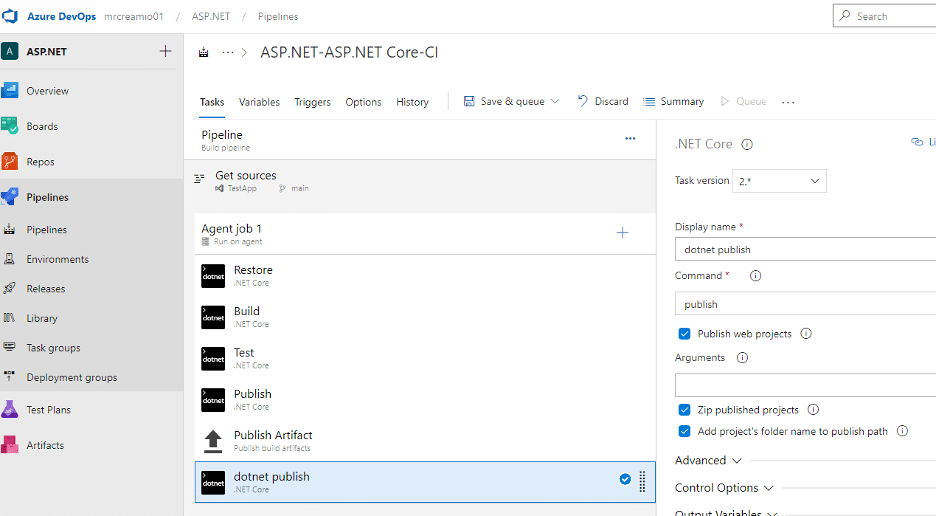Switch to the History tab

[x=412, y=102]
